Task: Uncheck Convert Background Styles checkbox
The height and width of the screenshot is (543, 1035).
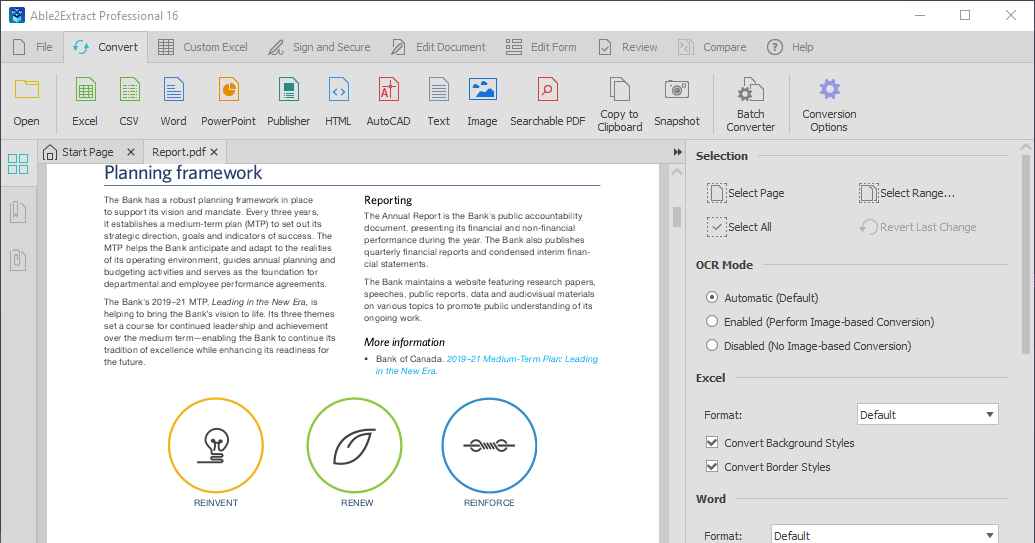Action: coord(712,443)
